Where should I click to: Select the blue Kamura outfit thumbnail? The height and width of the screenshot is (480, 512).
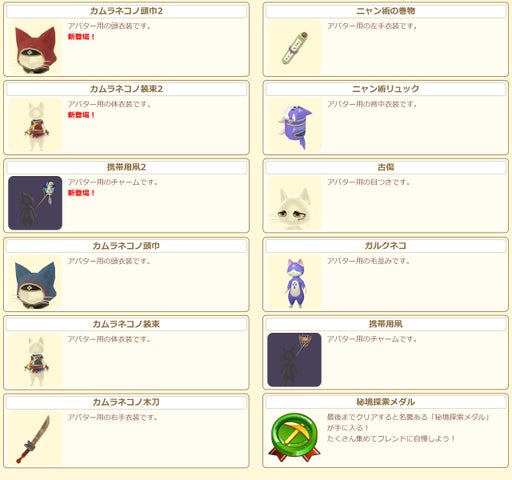(x=35, y=360)
